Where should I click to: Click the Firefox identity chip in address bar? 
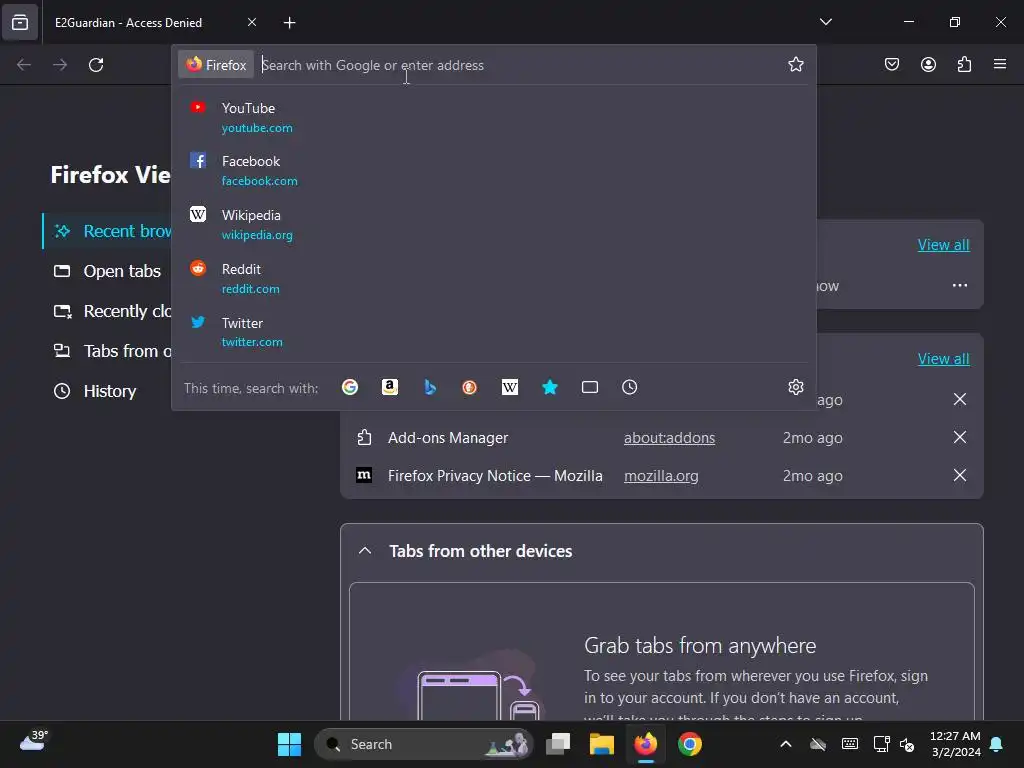[x=216, y=65]
